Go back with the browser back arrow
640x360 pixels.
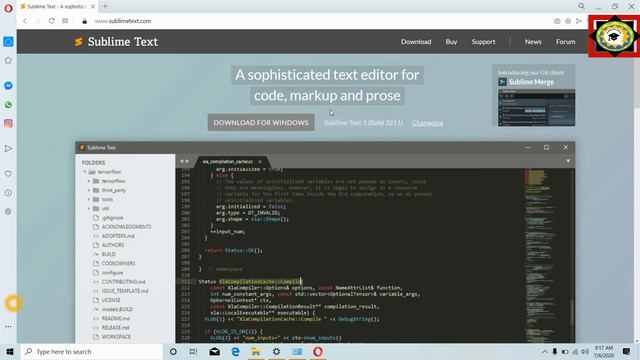tap(25, 21)
